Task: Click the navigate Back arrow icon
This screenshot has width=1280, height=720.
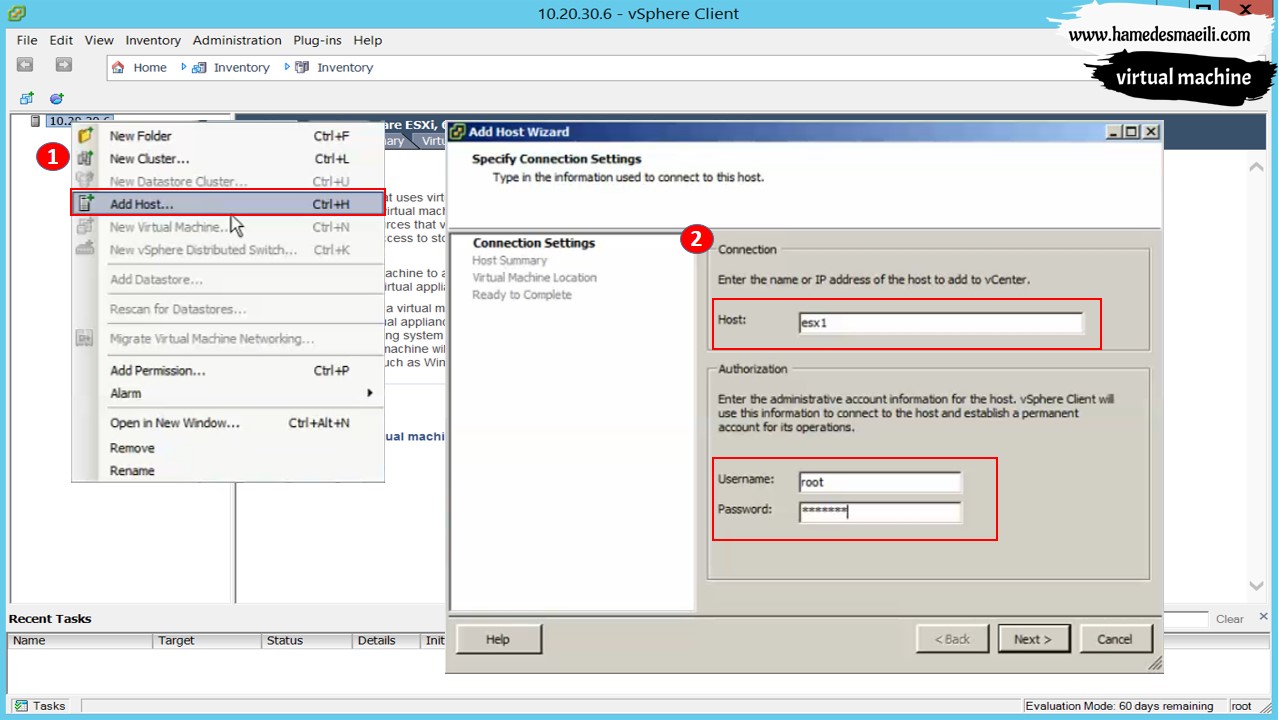Action: click(x=25, y=65)
